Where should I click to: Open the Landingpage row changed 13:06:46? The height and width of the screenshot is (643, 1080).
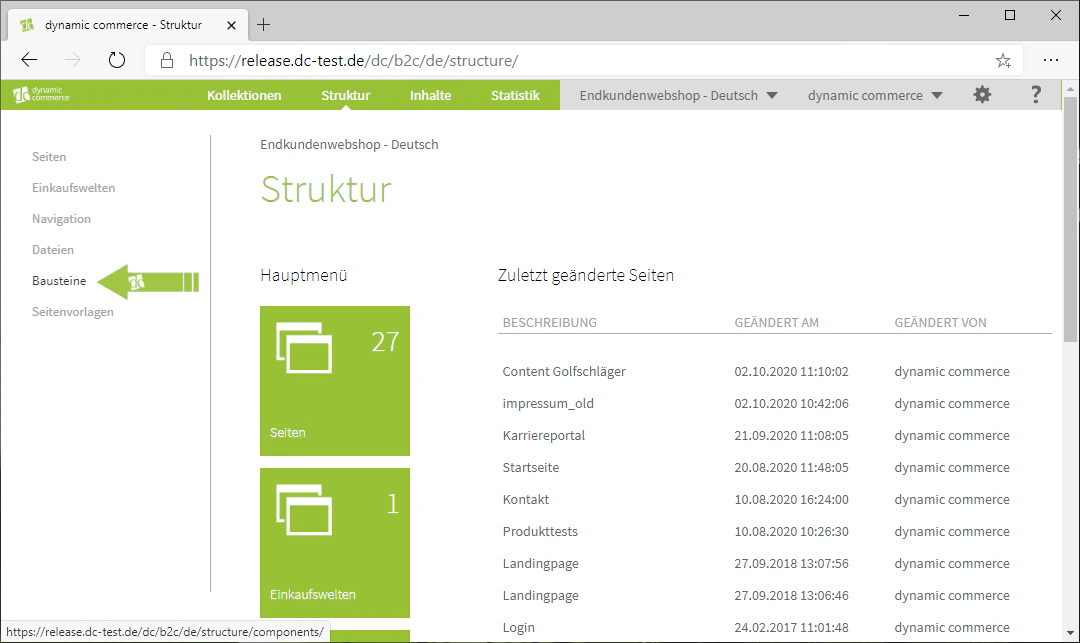(x=775, y=595)
